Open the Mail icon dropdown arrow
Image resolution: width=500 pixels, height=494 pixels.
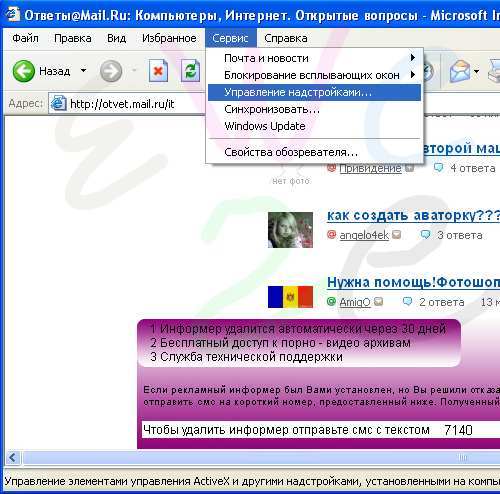477,71
